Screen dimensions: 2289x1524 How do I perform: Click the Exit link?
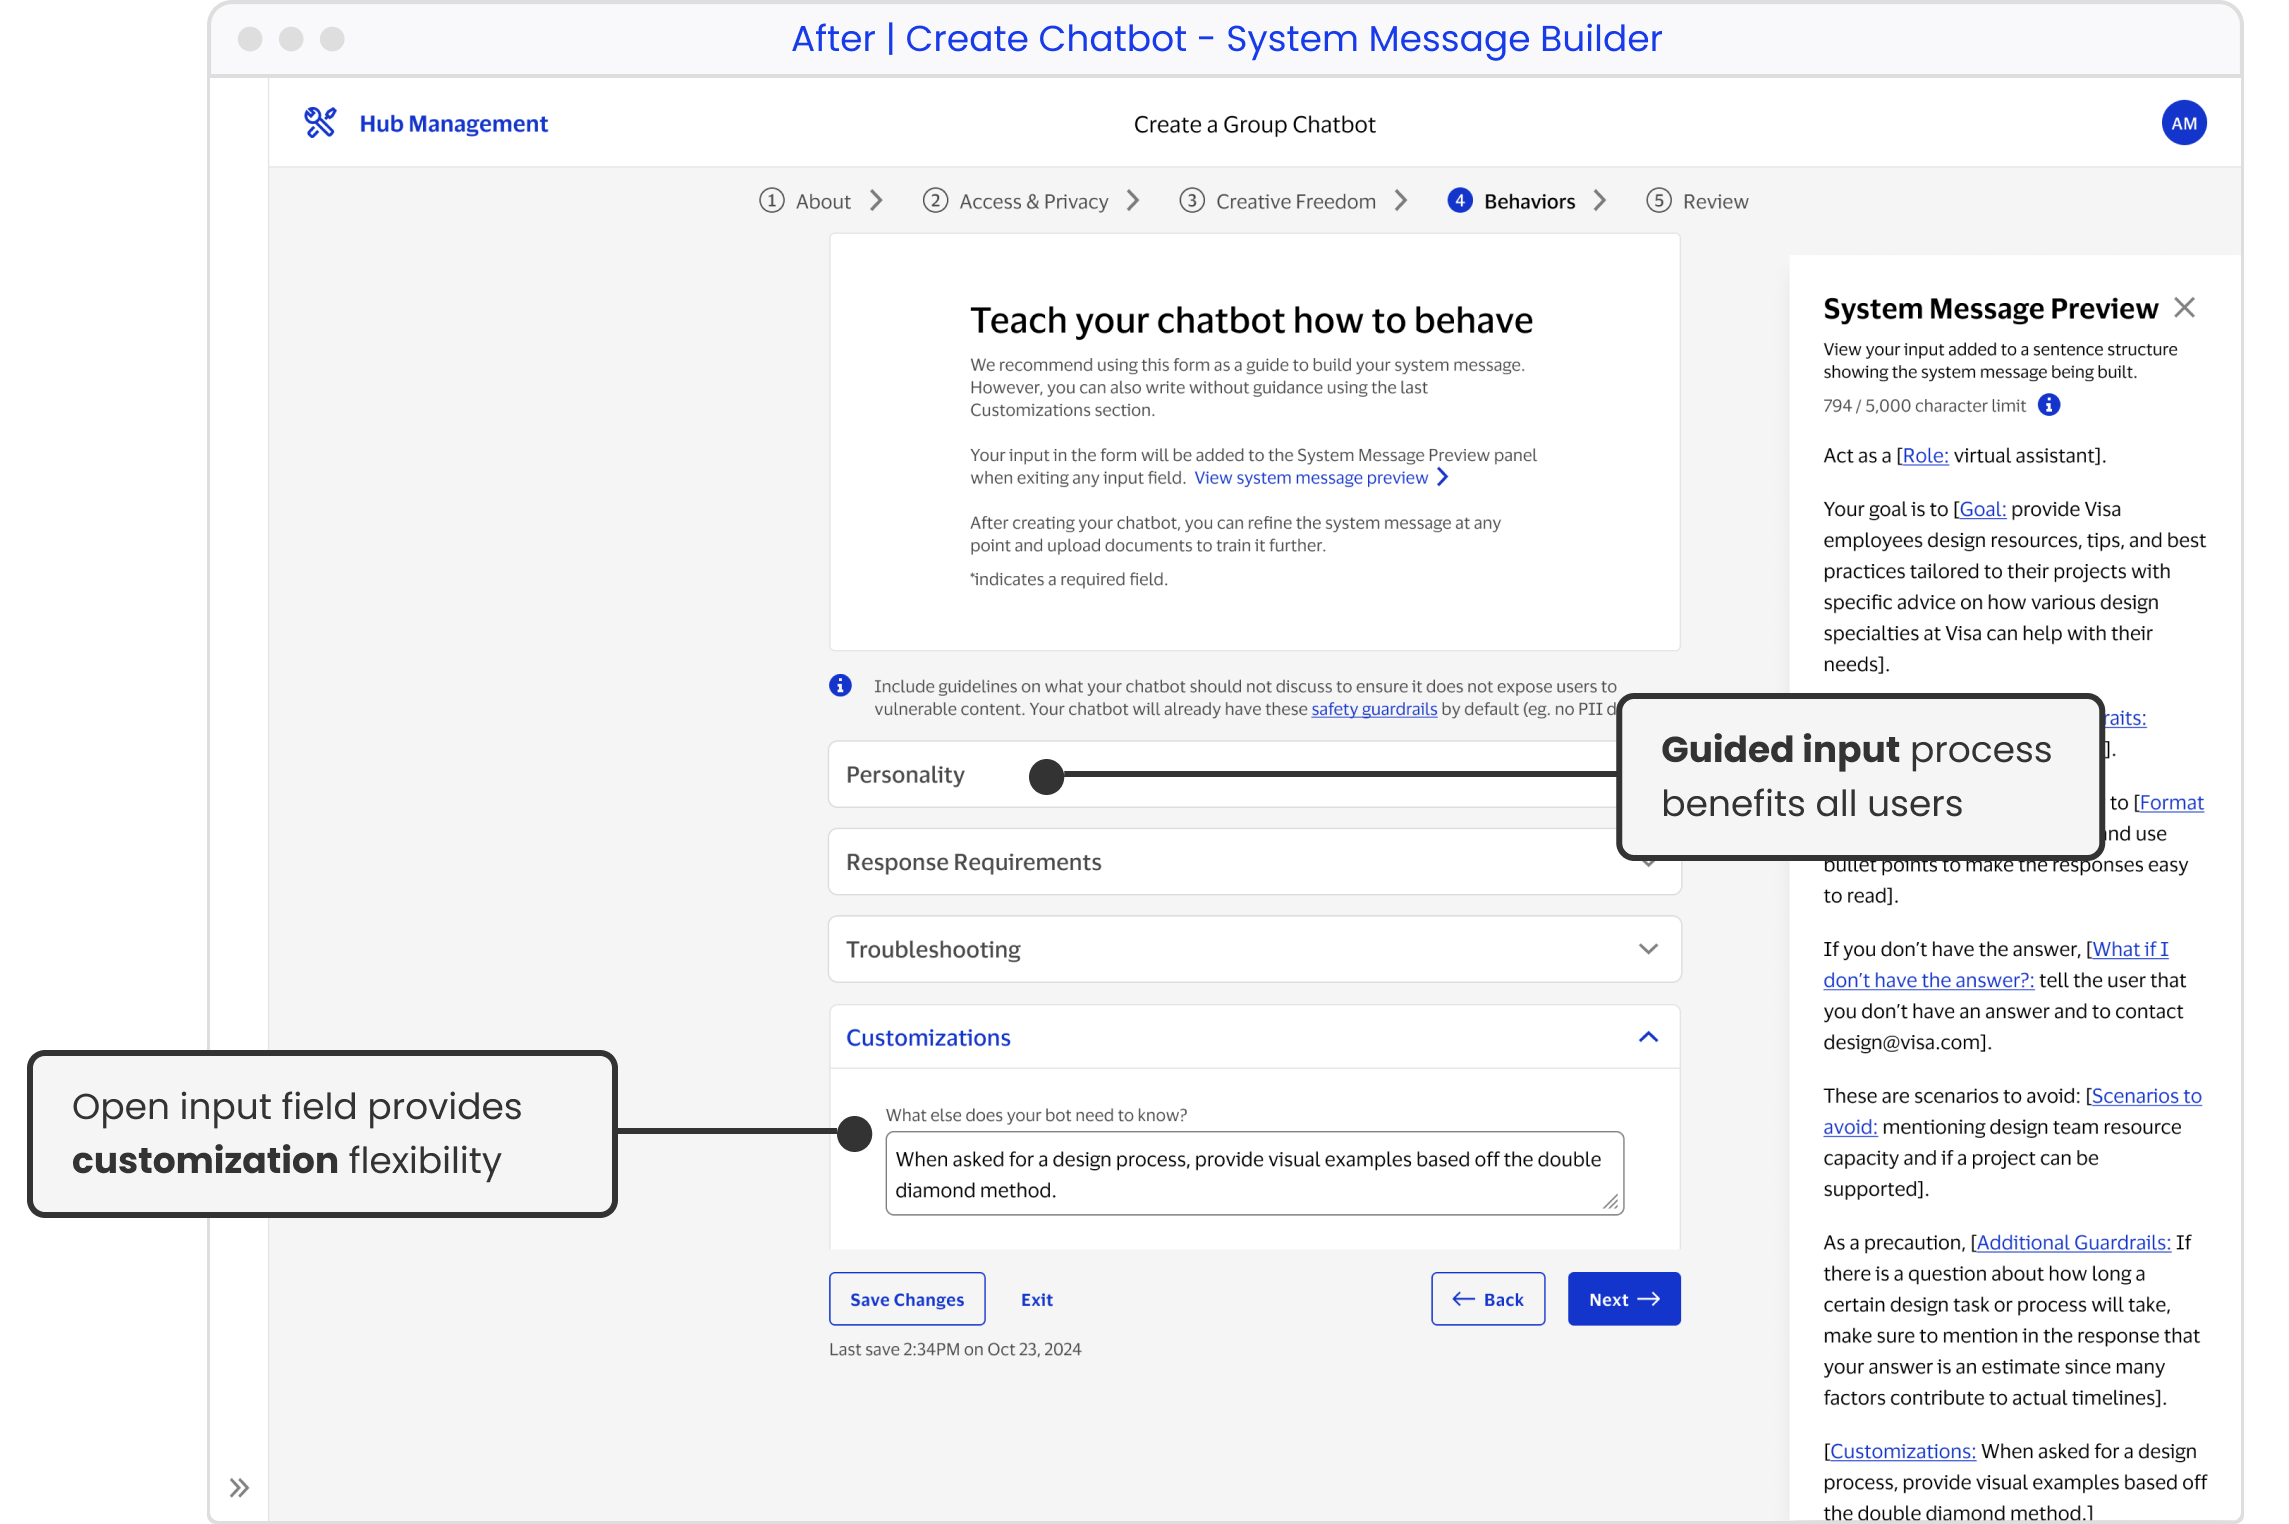[1036, 1298]
